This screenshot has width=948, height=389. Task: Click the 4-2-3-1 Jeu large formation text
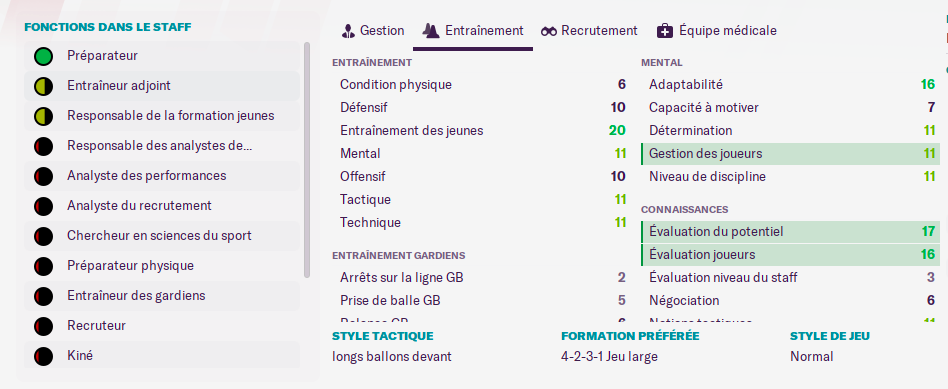609,357
